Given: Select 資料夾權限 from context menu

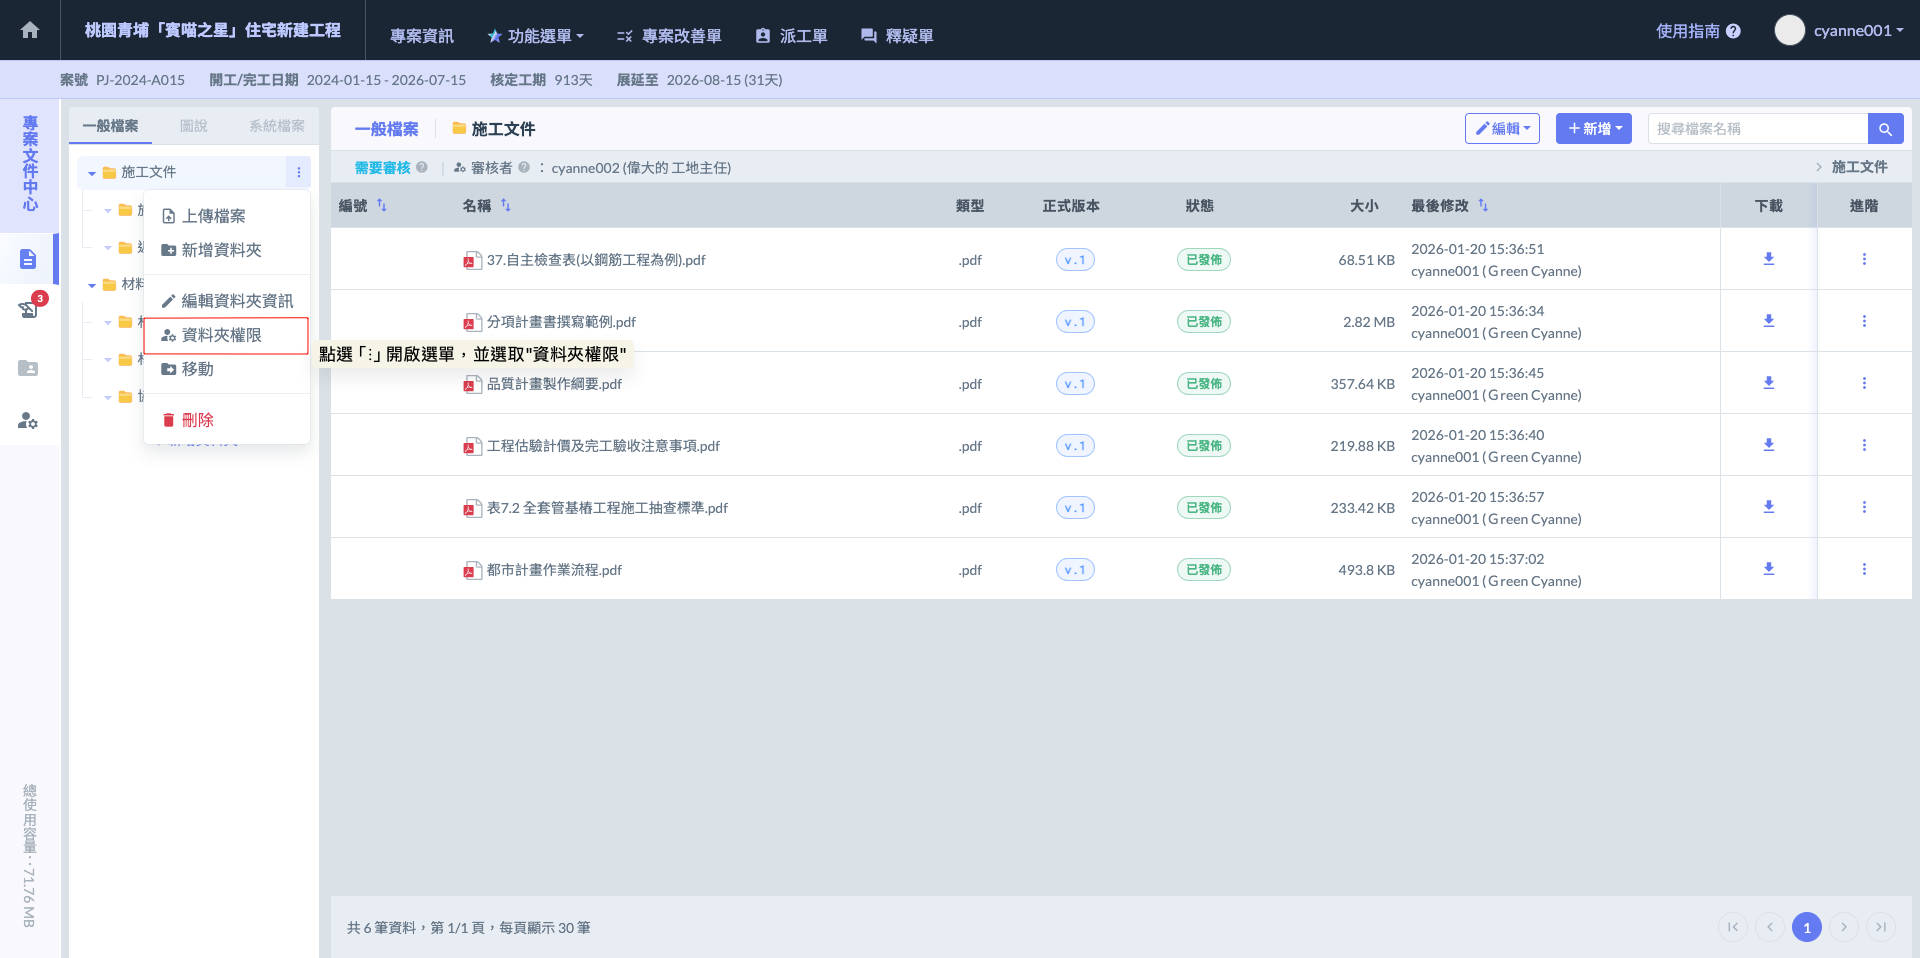Looking at the screenshot, I should [x=222, y=335].
